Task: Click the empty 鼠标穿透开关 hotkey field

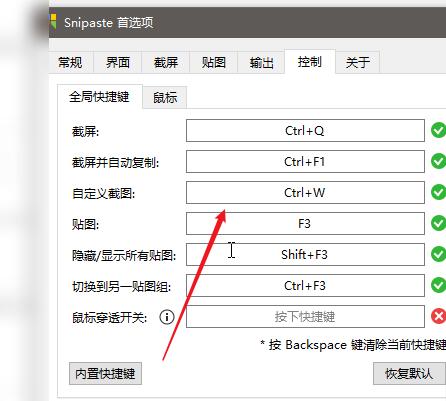Action: tap(305, 317)
